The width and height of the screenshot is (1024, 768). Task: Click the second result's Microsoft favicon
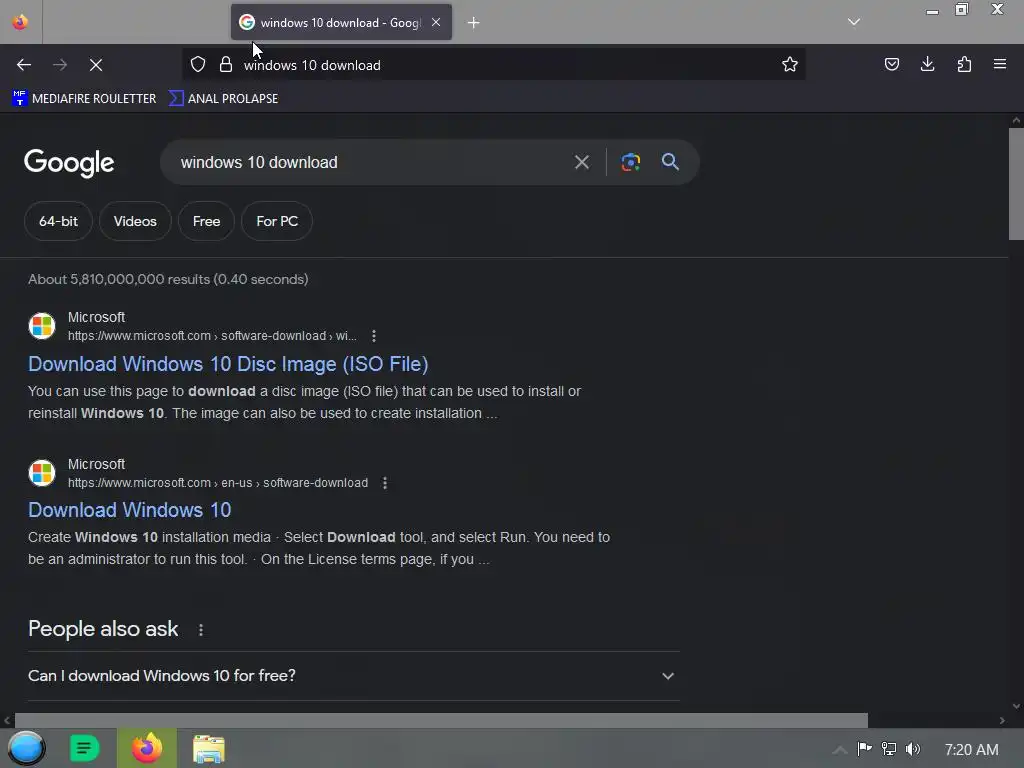click(x=42, y=473)
